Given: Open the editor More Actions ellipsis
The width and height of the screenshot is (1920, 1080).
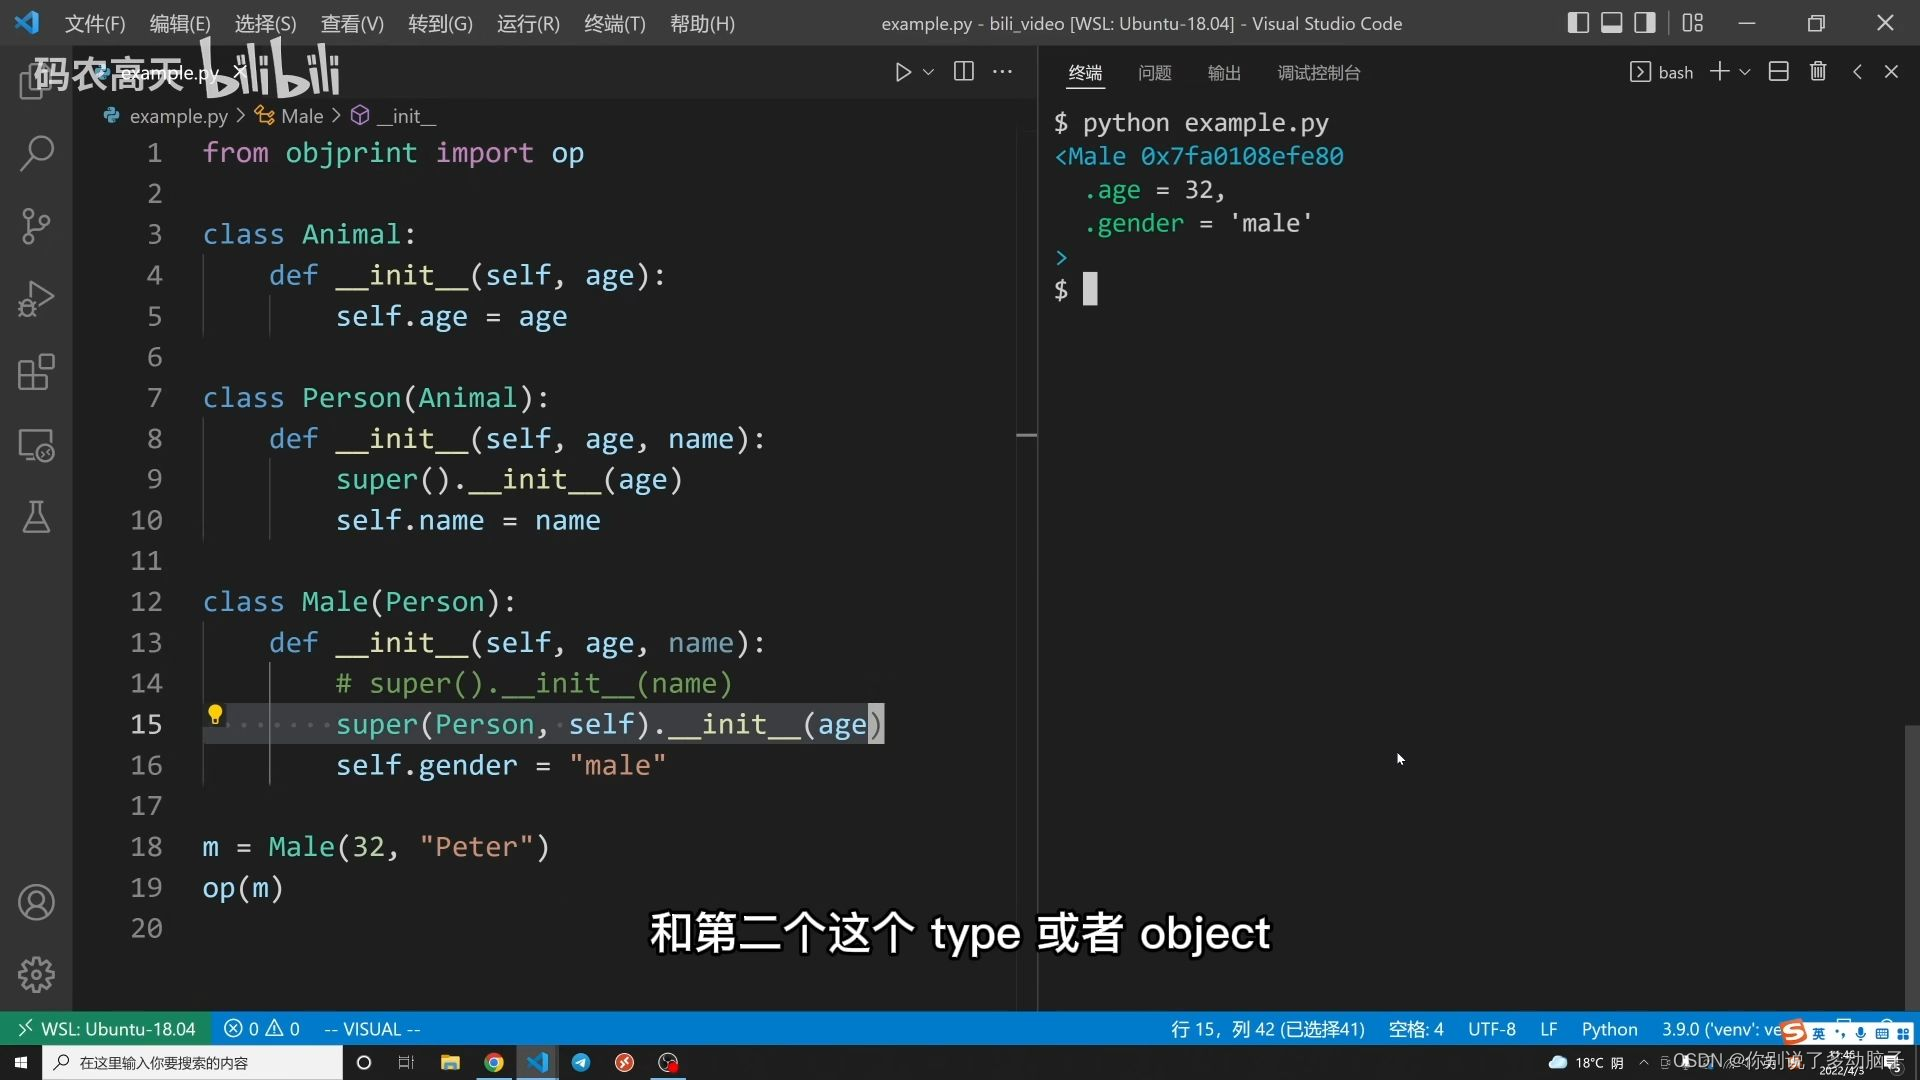Looking at the screenshot, I should (1002, 72).
